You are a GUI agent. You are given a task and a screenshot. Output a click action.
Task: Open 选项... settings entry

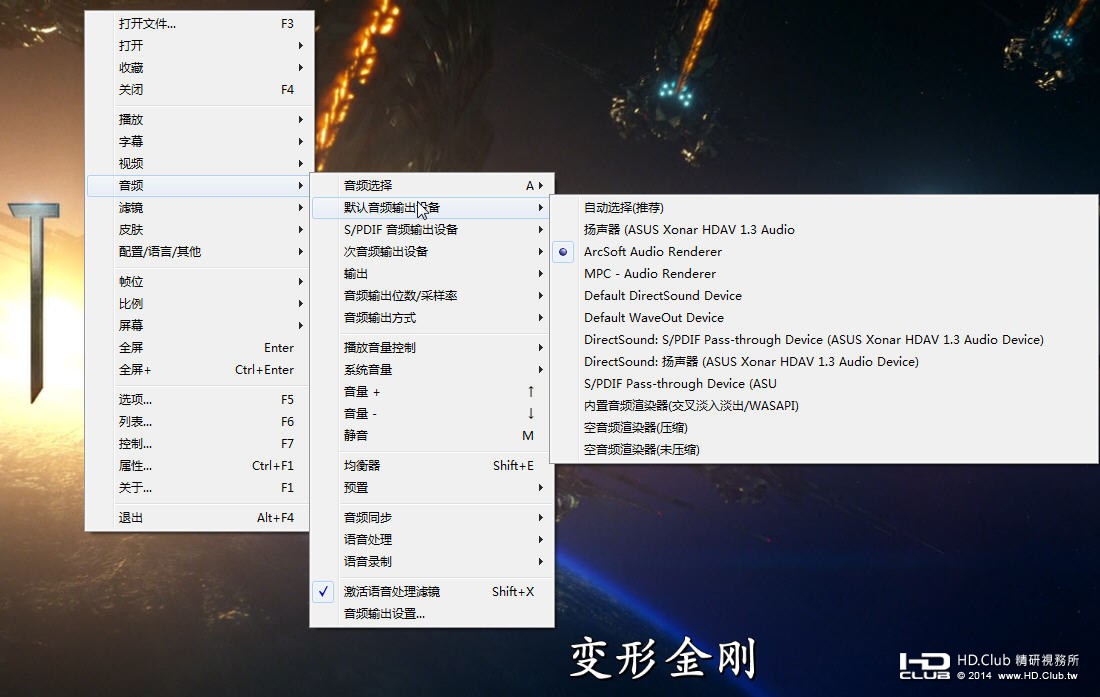tap(199, 400)
